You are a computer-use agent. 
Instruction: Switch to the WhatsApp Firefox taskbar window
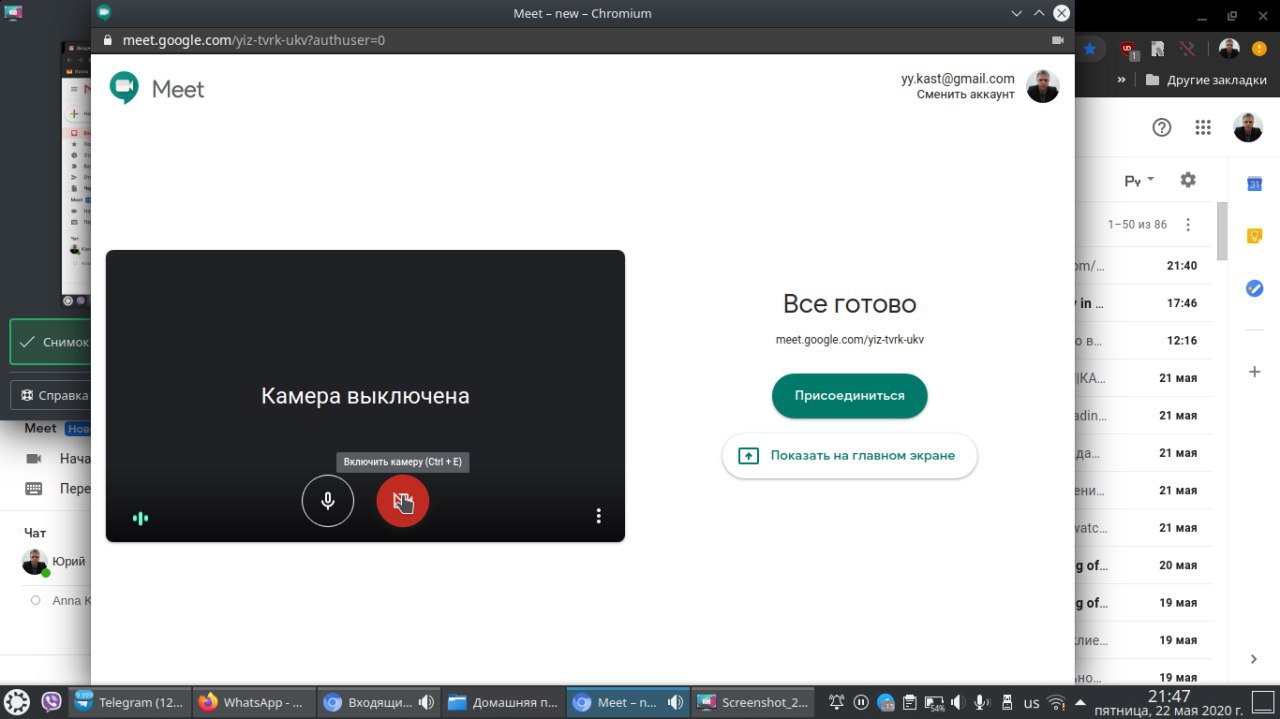click(253, 702)
